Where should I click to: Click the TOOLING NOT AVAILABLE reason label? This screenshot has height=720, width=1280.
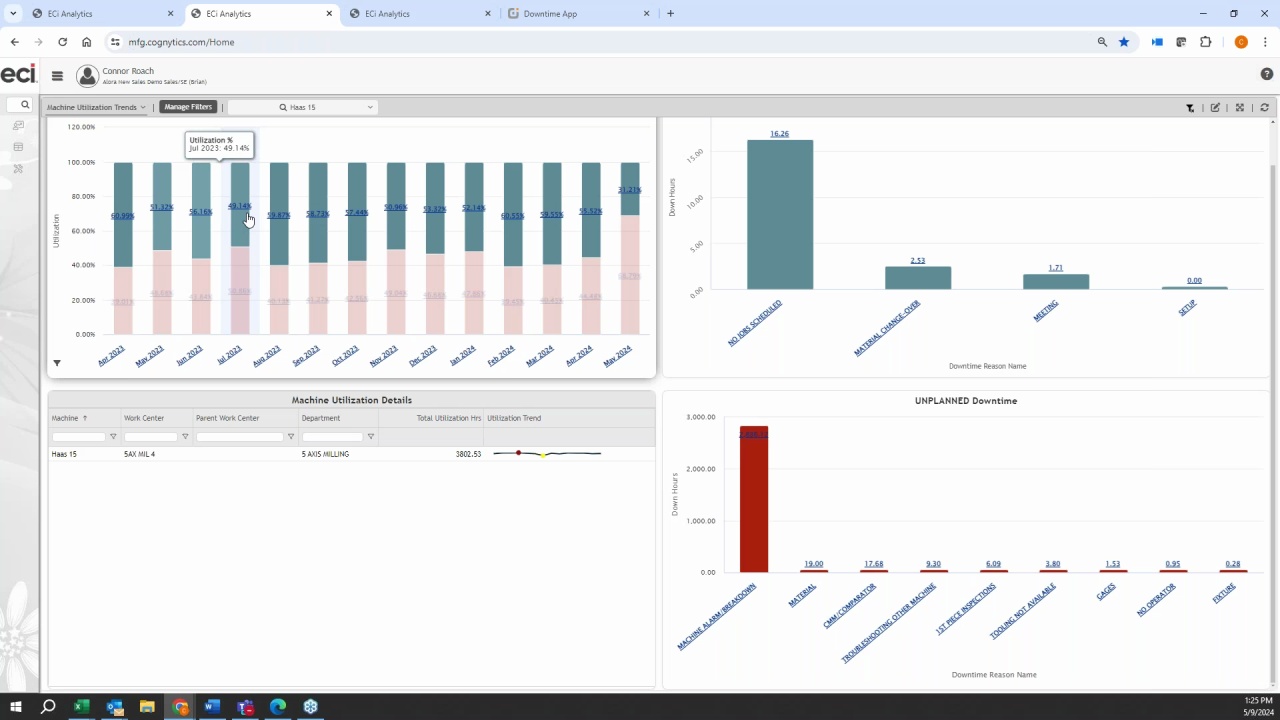1023,612
